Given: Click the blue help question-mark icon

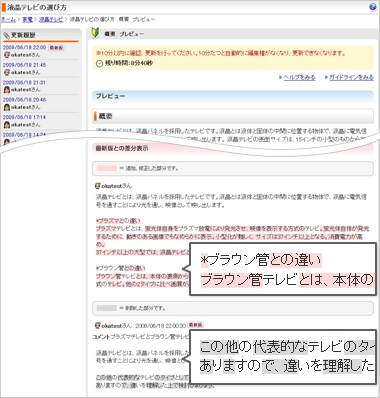Looking at the screenshot, I should (x=373, y=7).
